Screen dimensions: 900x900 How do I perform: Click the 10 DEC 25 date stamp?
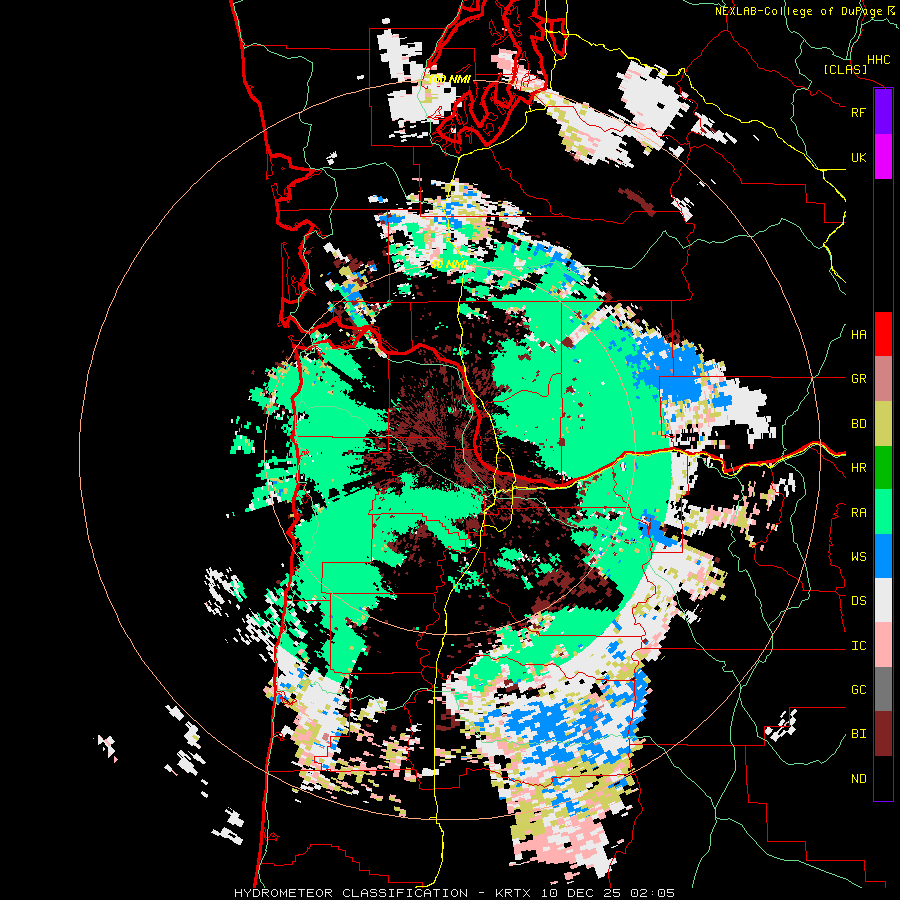click(579, 893)
